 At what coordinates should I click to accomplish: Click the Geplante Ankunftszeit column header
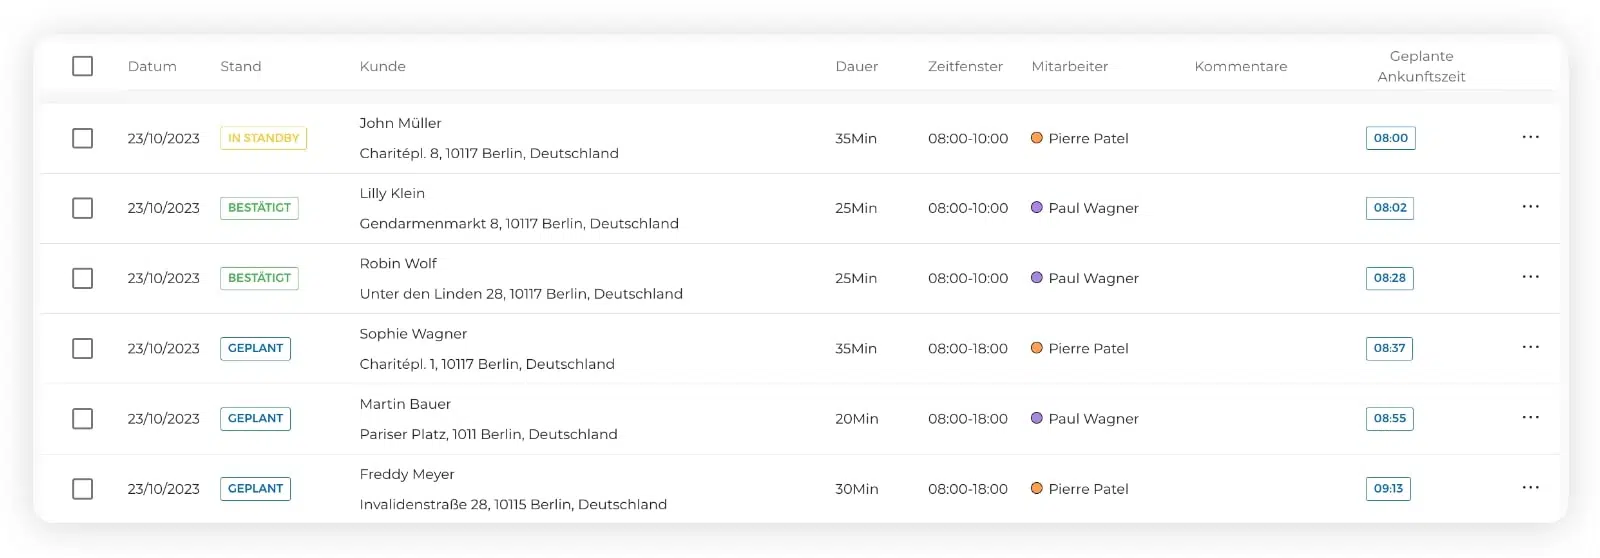(x=1421, y=66)
